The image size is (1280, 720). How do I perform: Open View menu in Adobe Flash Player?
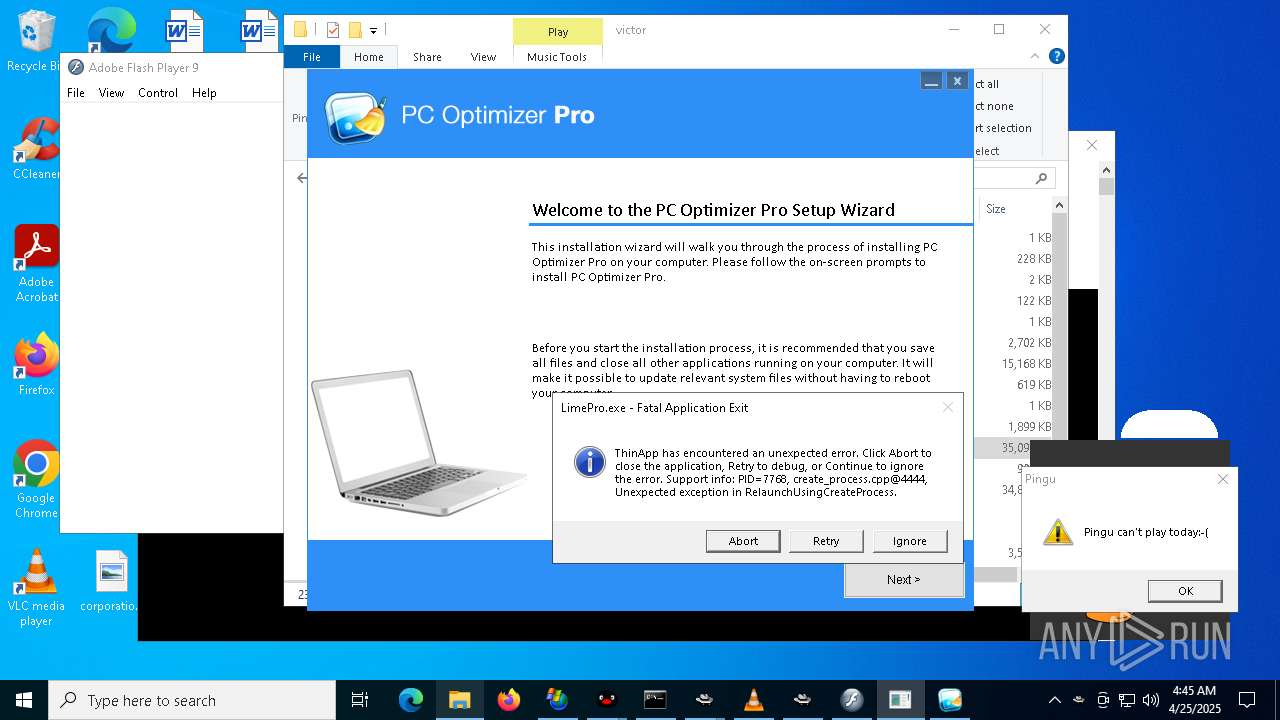111,93
